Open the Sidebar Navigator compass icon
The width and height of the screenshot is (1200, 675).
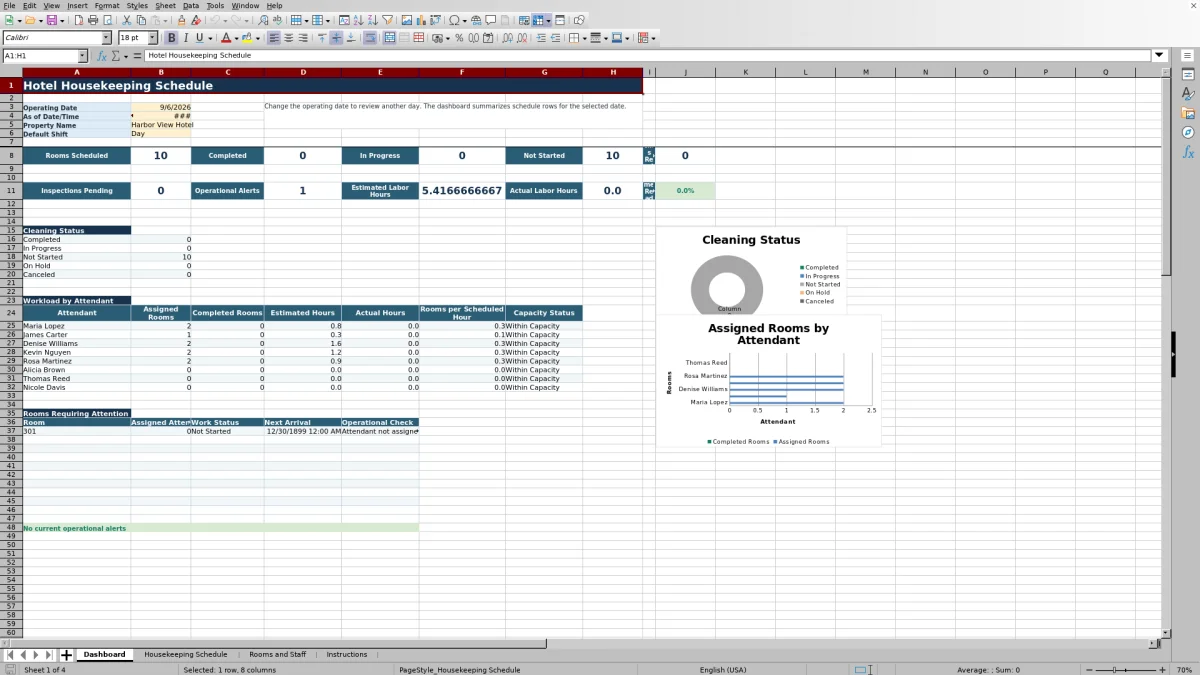(1188, 132)
